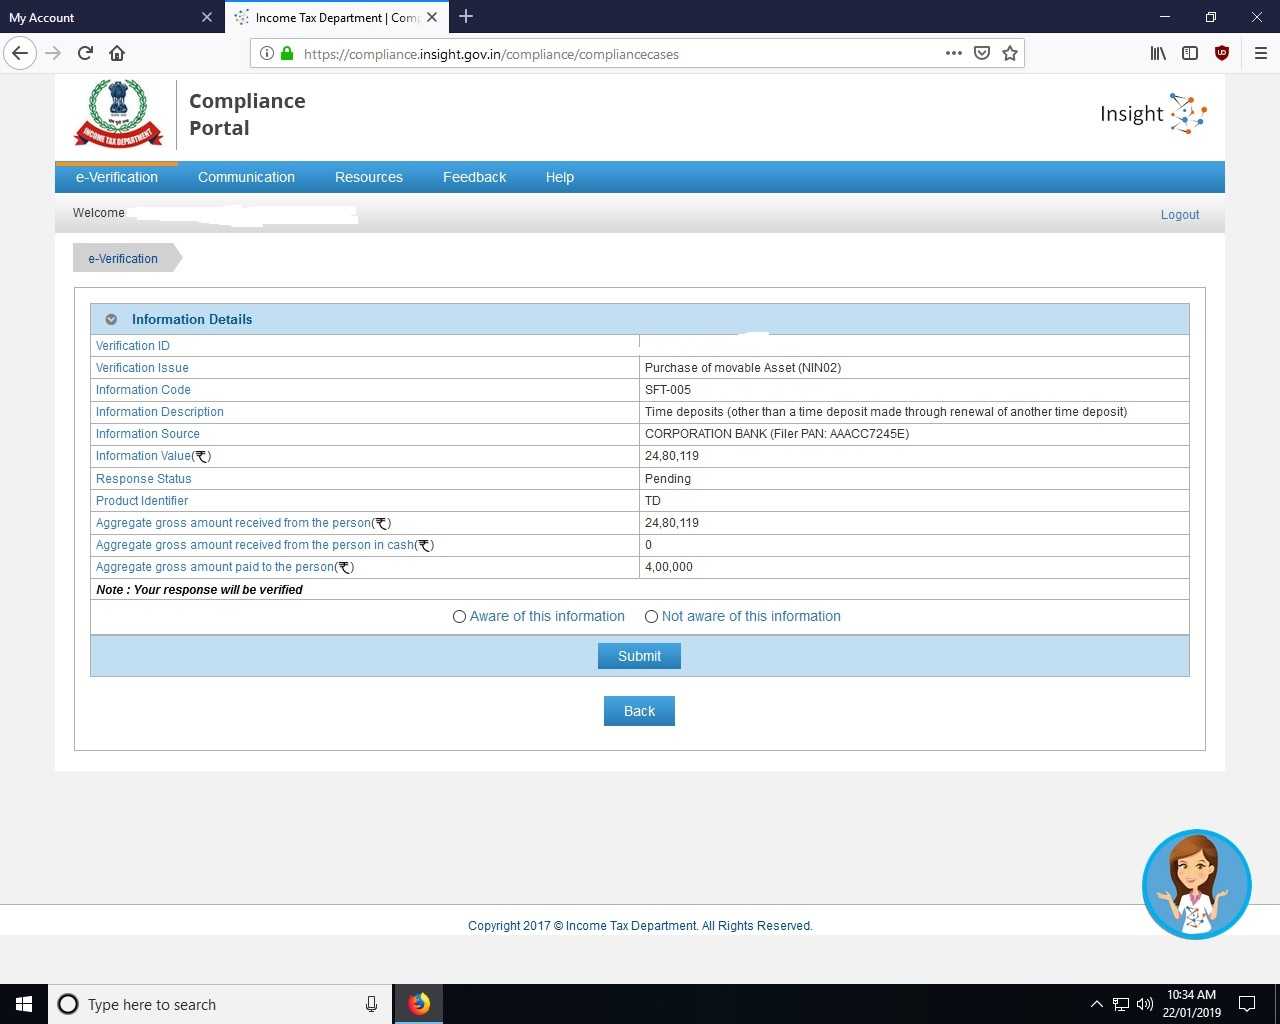Click the green padlock security icon

(x=287, y=54)
